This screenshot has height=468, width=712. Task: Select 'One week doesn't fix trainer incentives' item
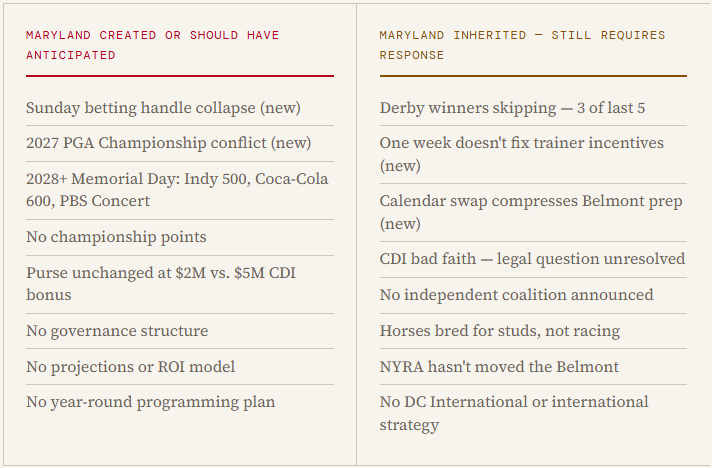coord(533,154)
